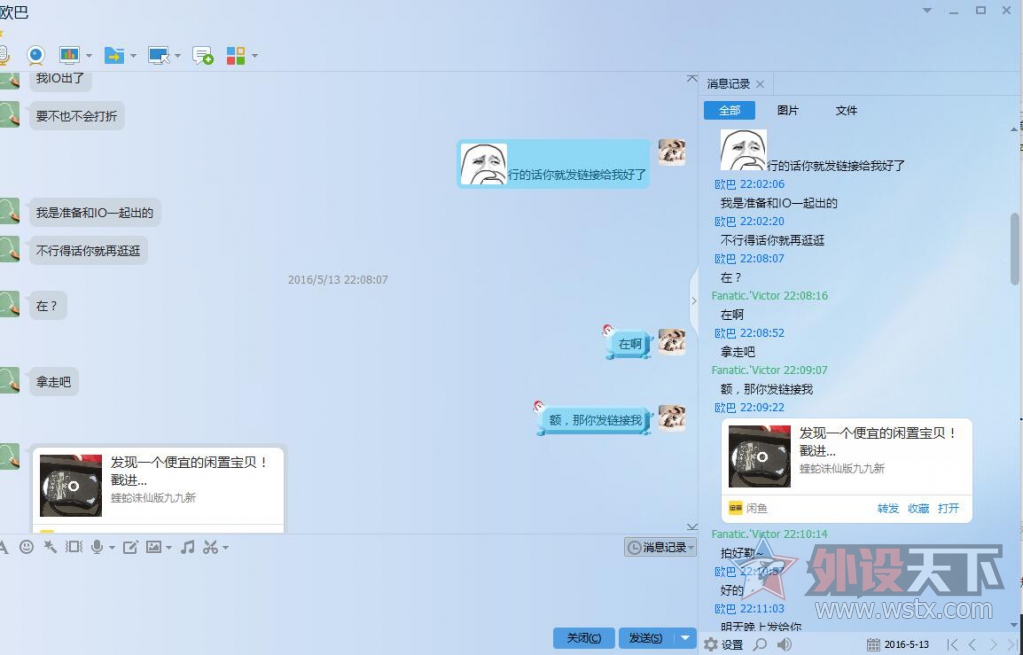Screen dimensions: 1023x655
Task: Click the screenshot scissors icon
Action: pos(210,547)
